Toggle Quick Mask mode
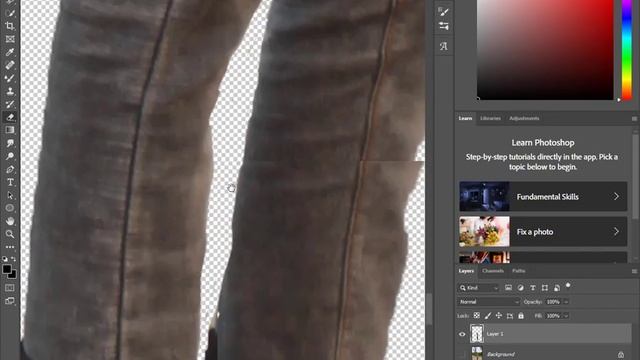Image resolution: width=640 pixels, height=360 pixels. click(10, 288)
